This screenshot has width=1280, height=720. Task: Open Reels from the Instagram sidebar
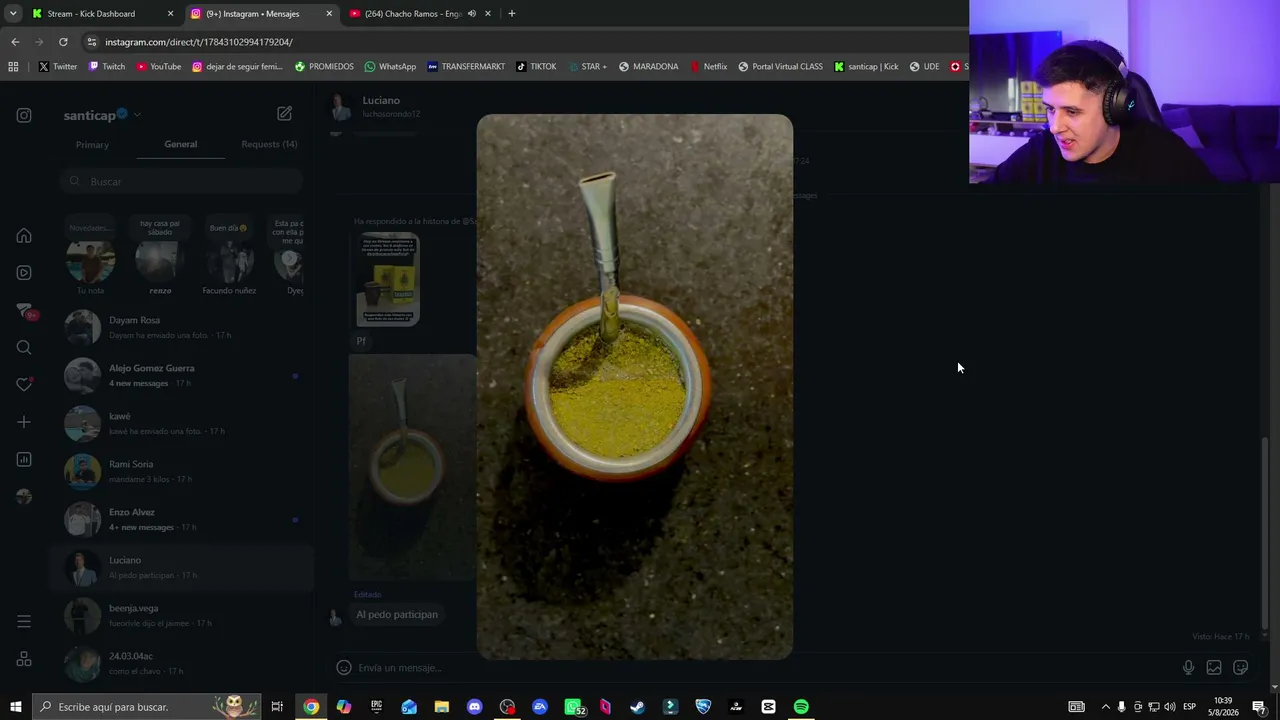pyautogui.click(x=24, y=273)
